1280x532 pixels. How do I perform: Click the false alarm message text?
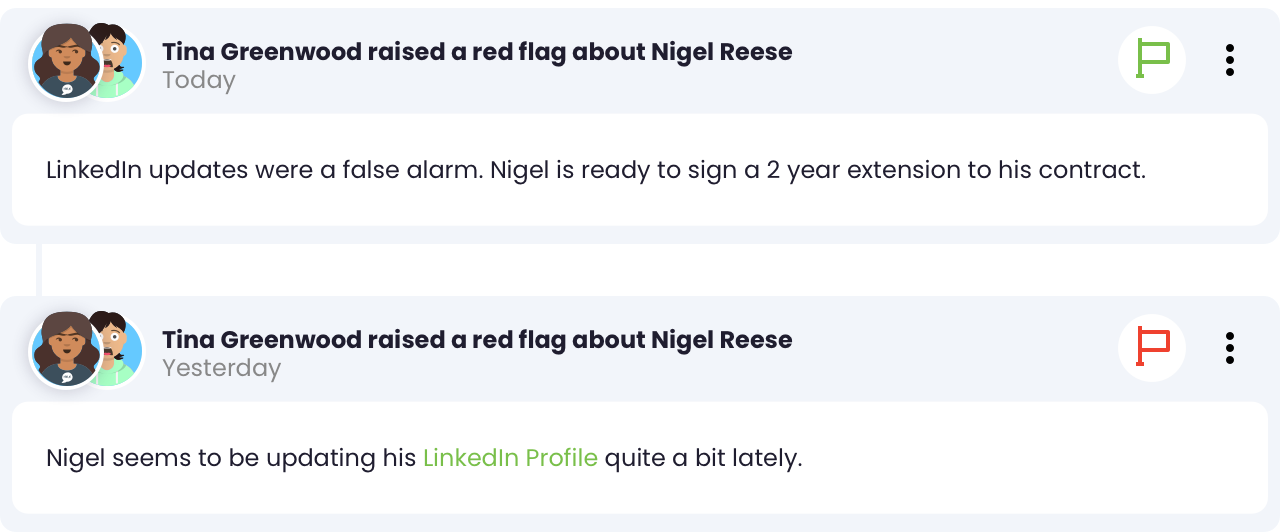pyautogui.click(x=595, y=170)
